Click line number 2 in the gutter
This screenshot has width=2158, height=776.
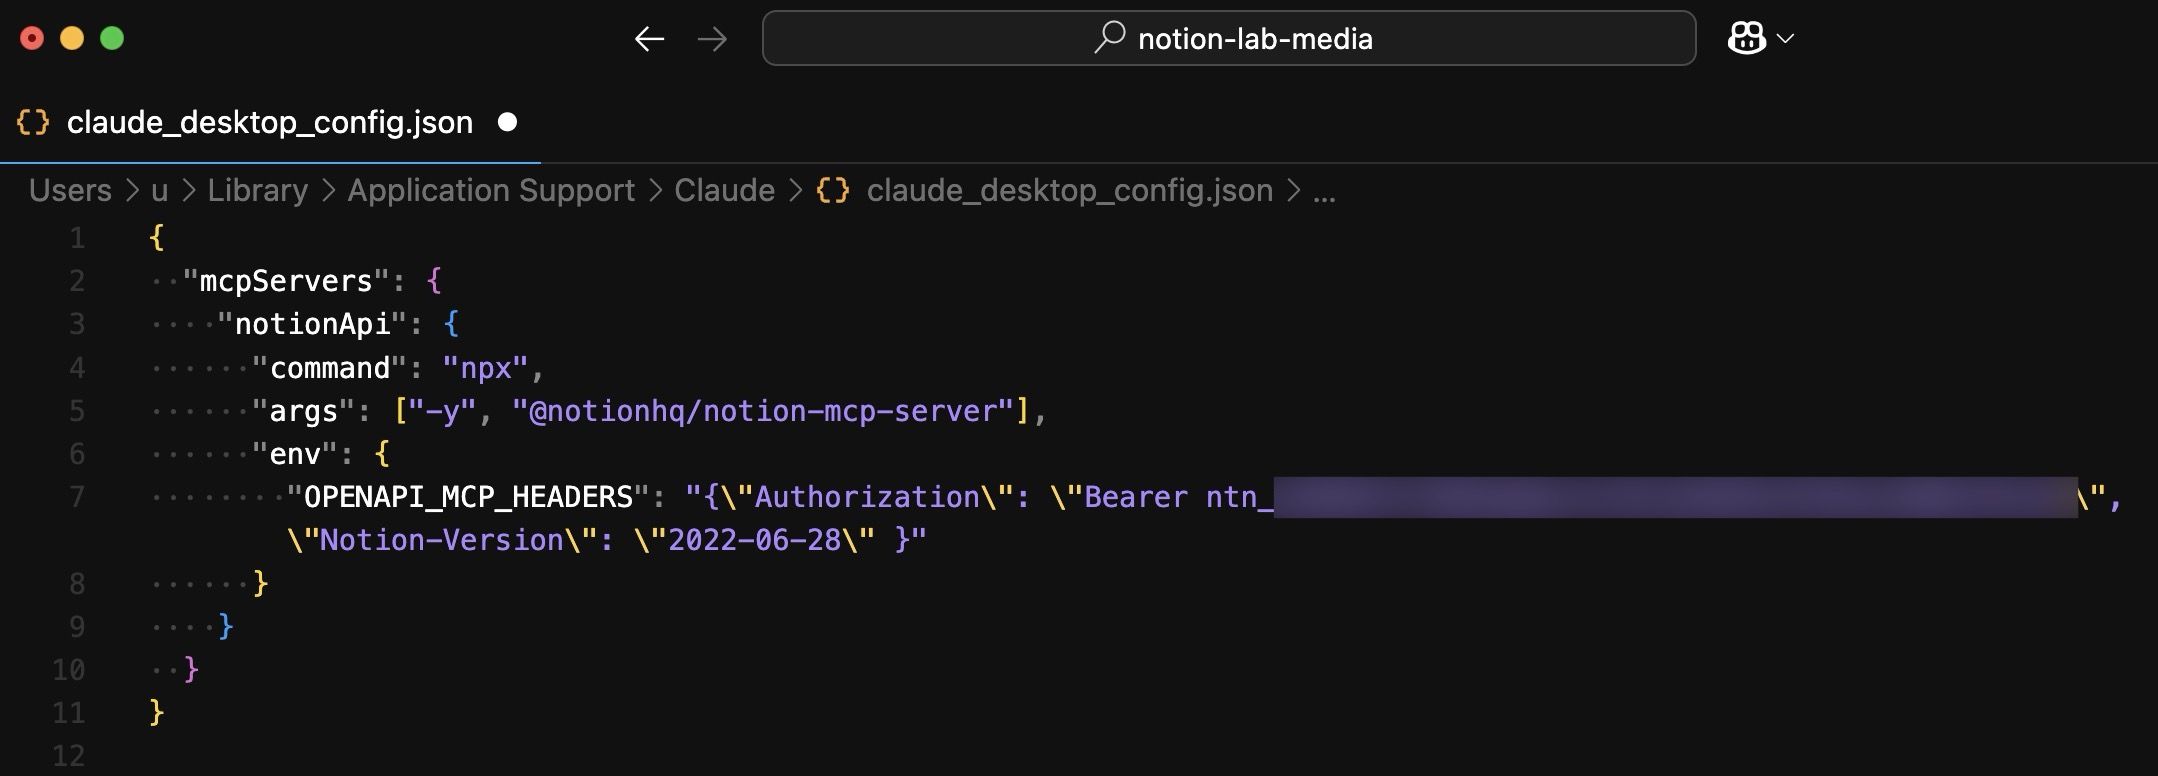pos(77,281)
